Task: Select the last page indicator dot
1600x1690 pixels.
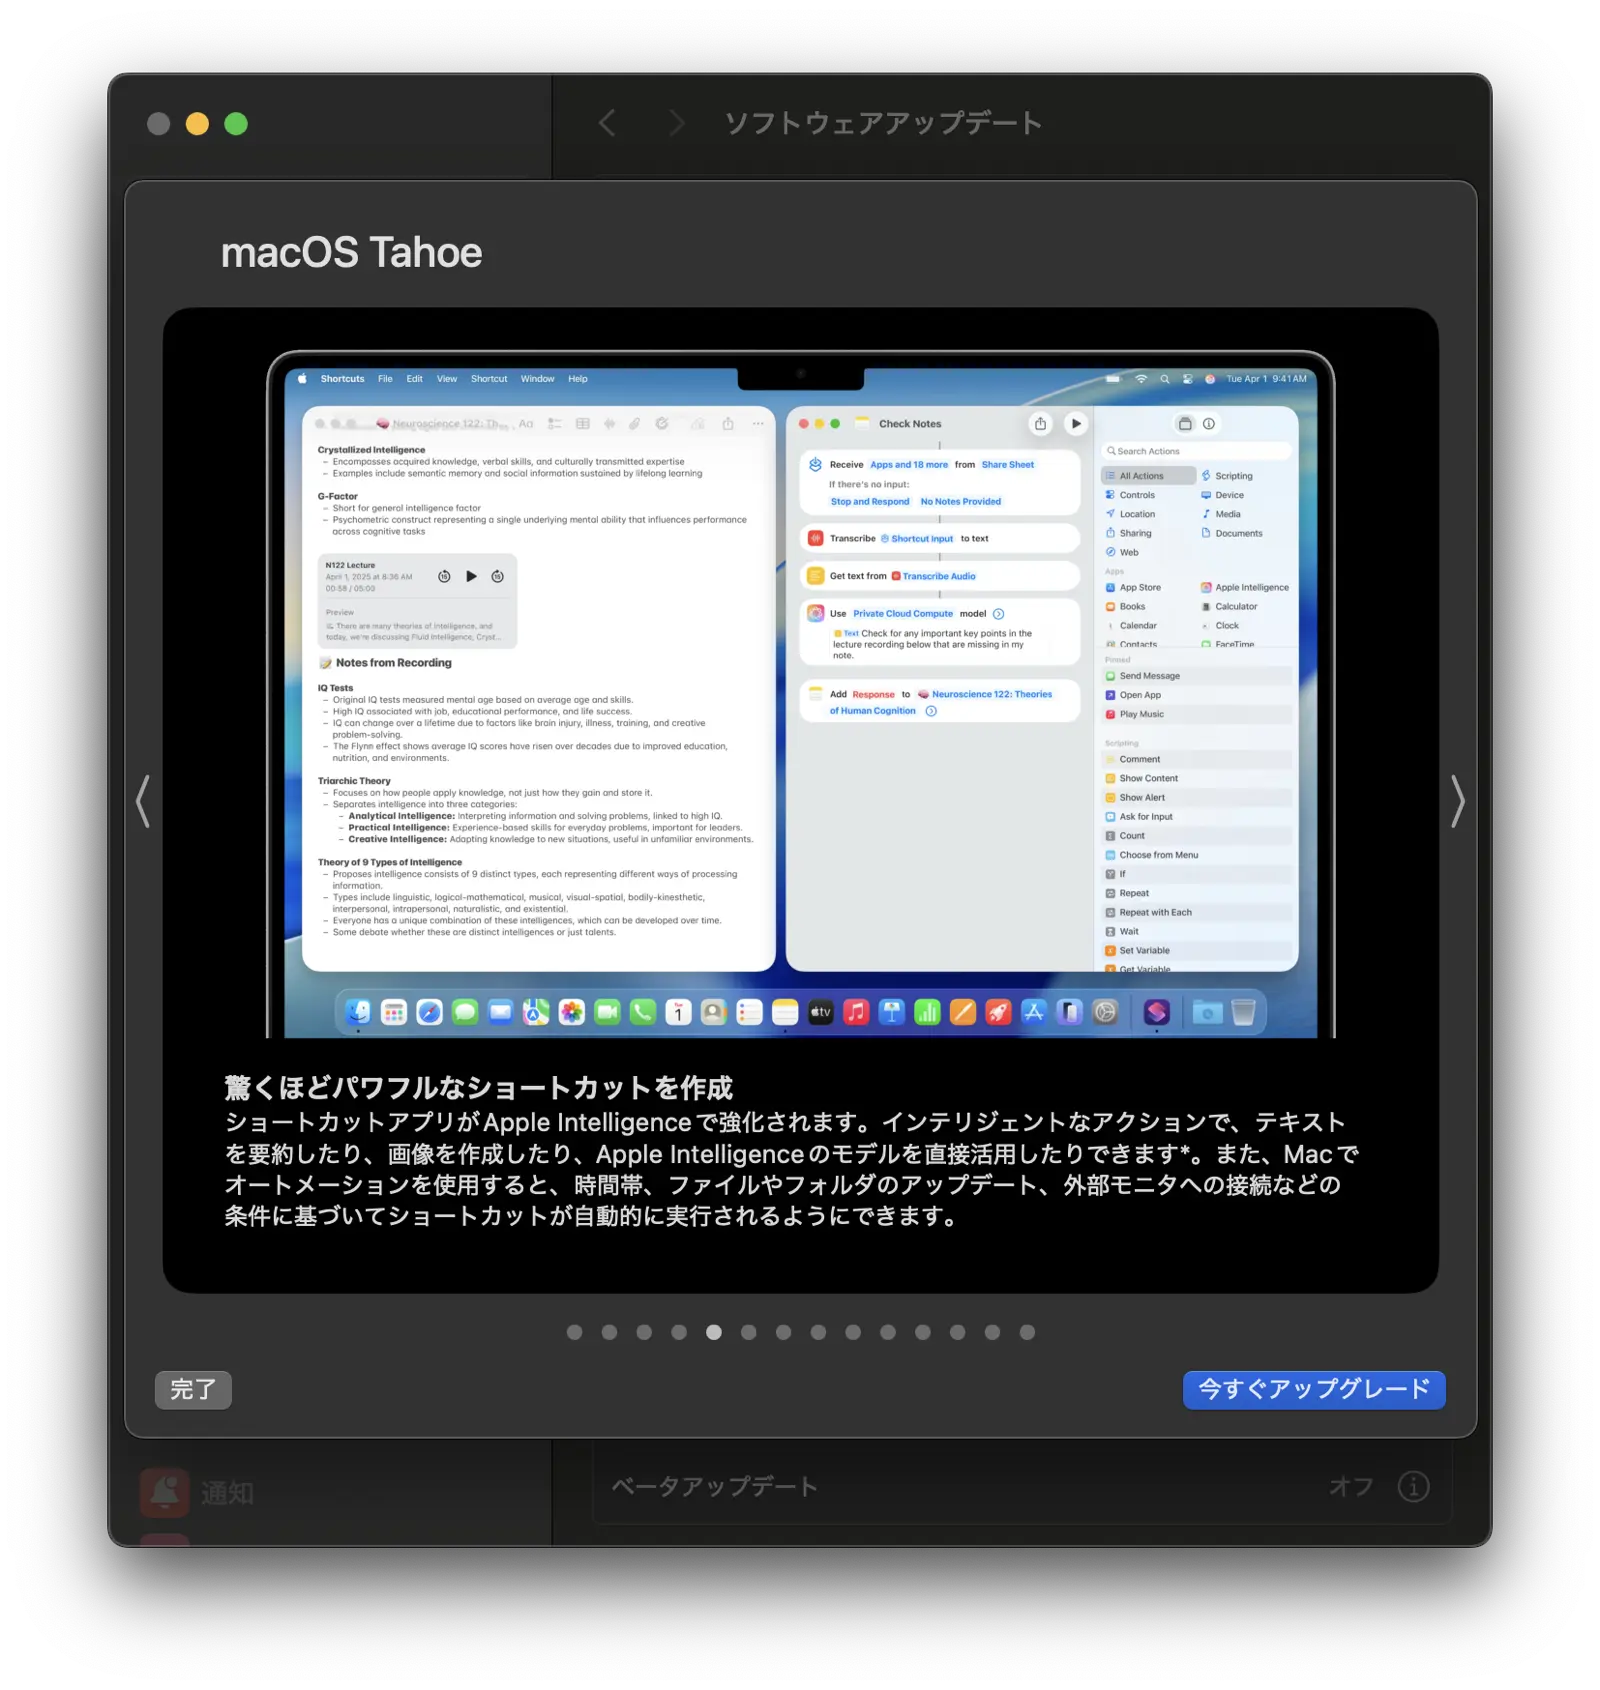Action: click(x=1027, y=1332)
